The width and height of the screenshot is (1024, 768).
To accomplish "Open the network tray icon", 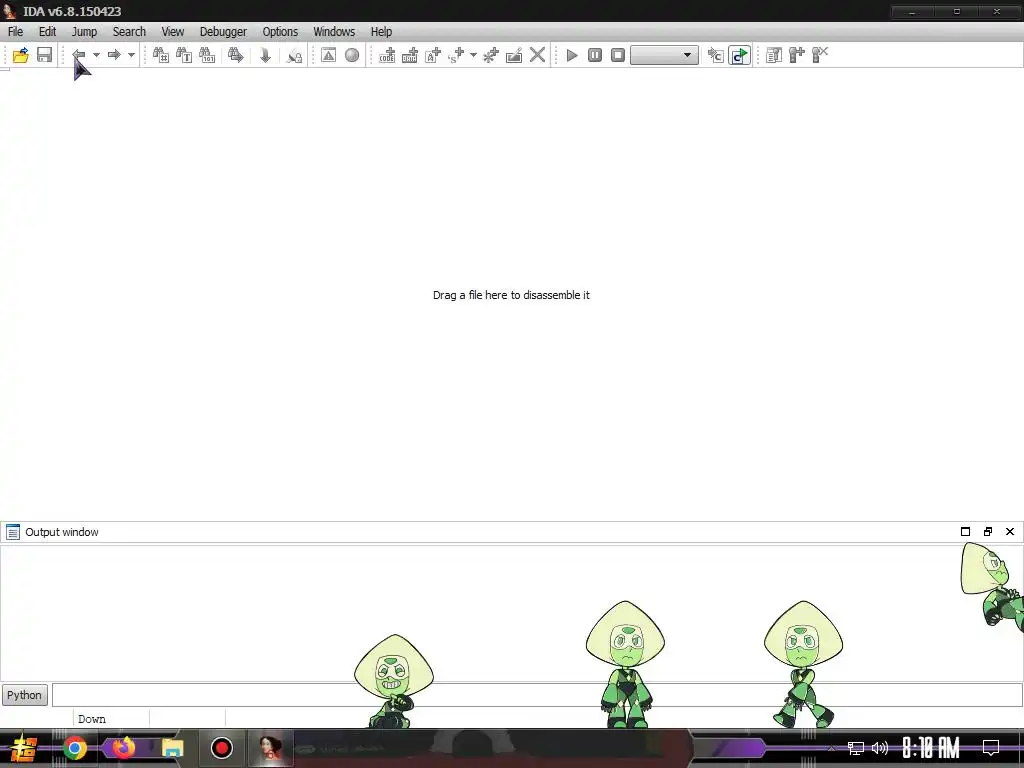I will pos(856,748).
